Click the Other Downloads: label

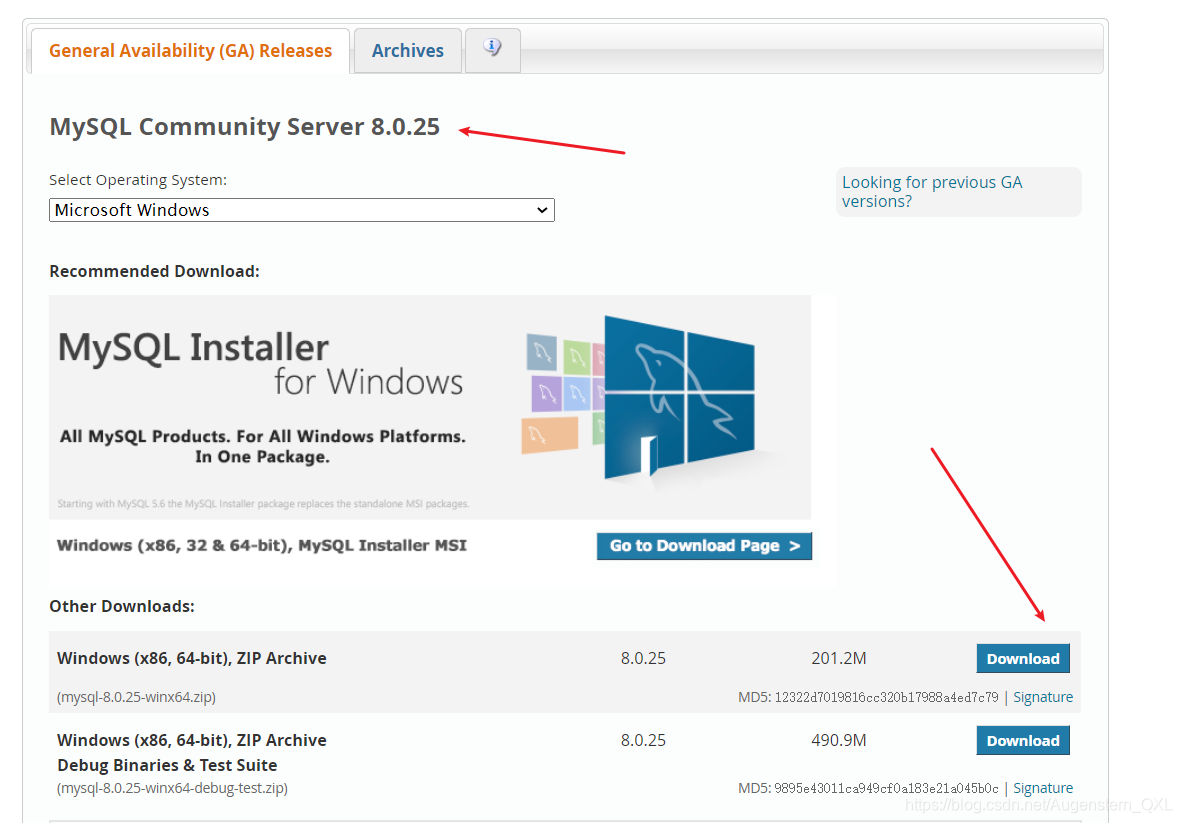pos(122,606)
